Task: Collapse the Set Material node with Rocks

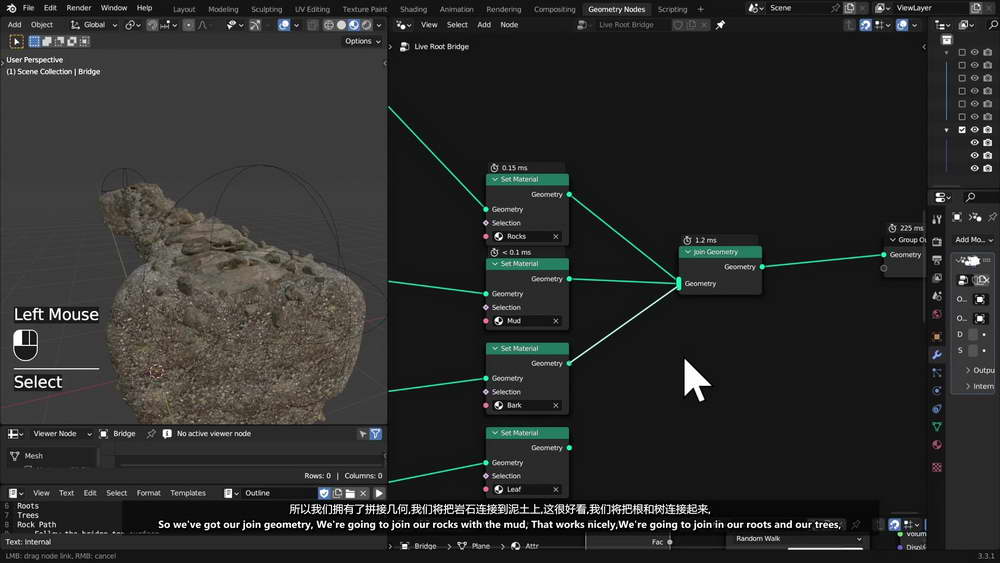Action: [x=495, y=179]
